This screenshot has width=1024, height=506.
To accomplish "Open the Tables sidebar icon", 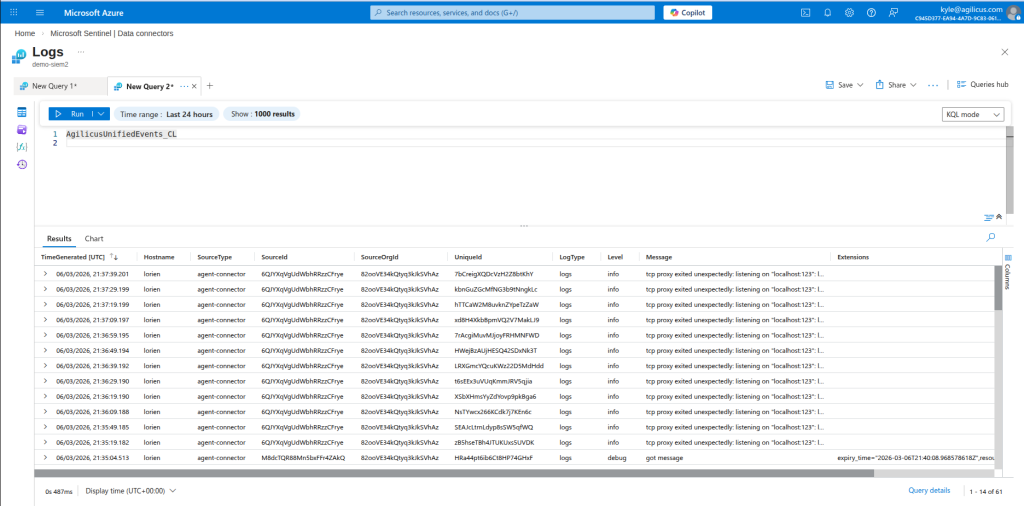I will click(22, 112).
